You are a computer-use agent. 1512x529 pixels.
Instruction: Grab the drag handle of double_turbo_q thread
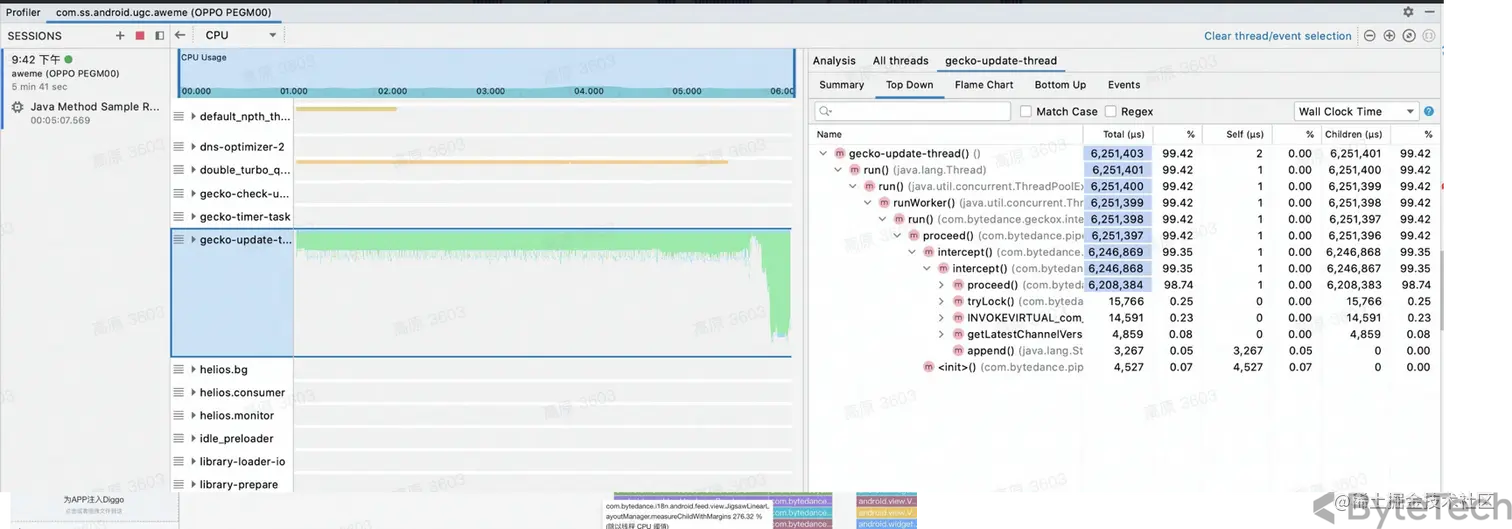(x=179, y=170)
